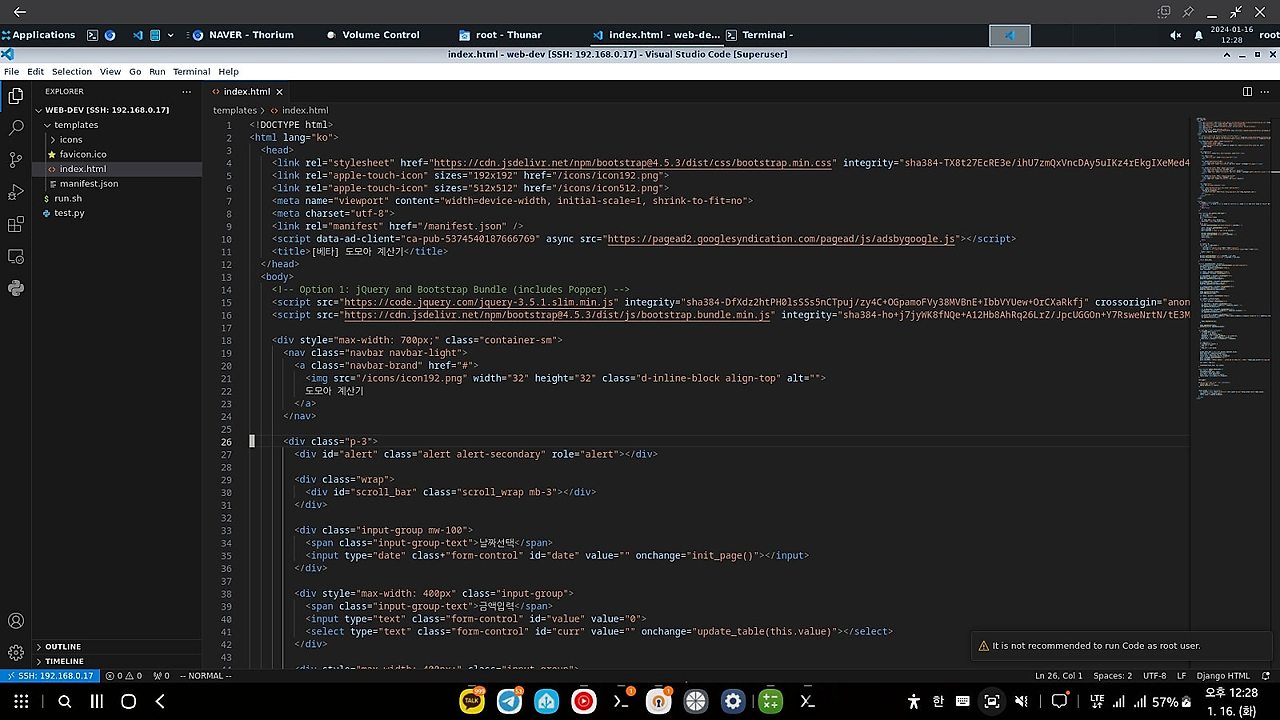
Task: Open test.py in the explorer
Action: coord(69,213)
